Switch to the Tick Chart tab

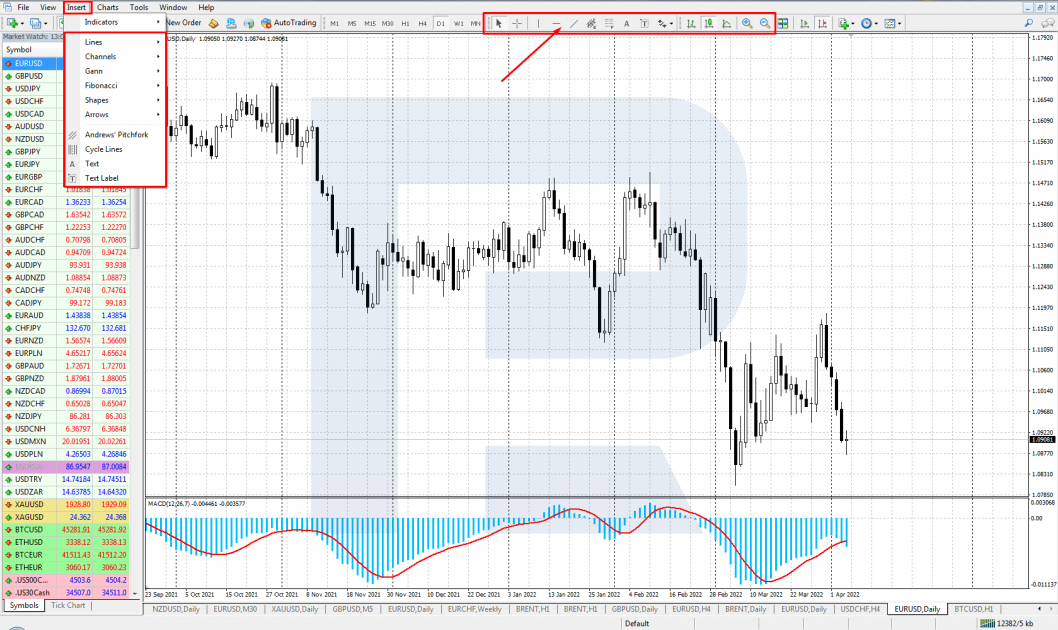[68, 605]
